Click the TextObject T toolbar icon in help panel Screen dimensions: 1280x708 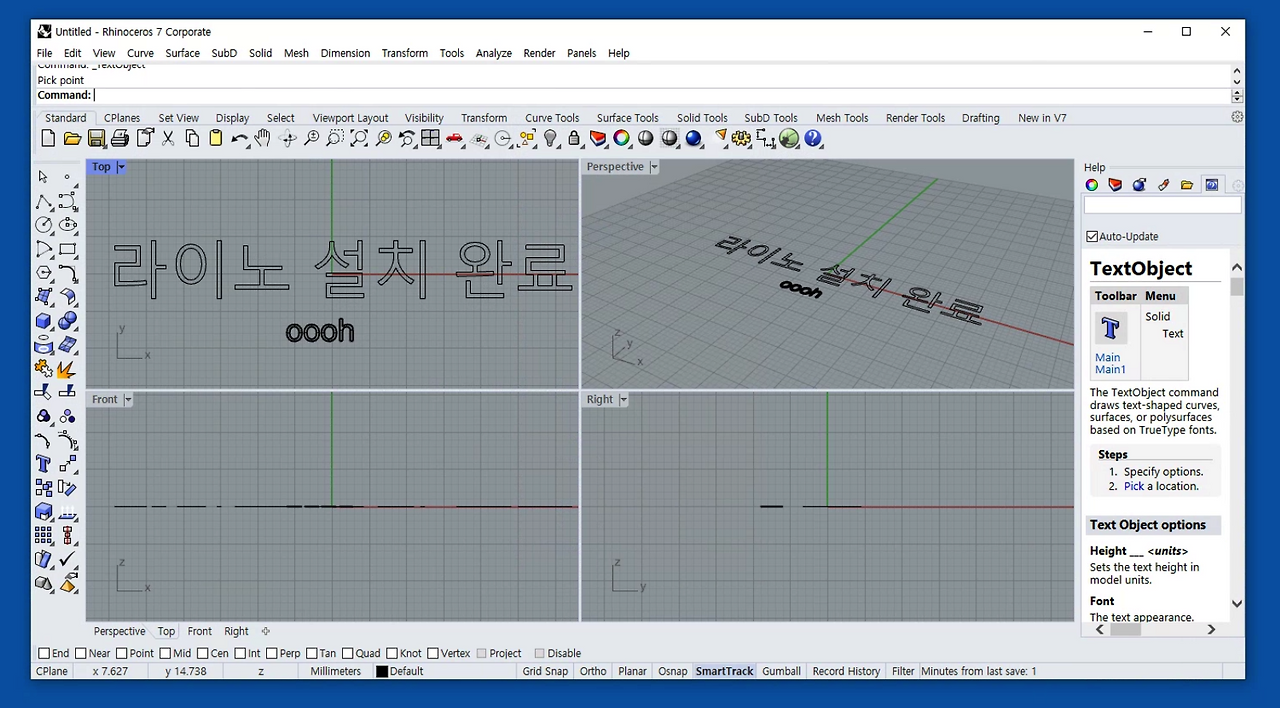[x=1110, y=328]
